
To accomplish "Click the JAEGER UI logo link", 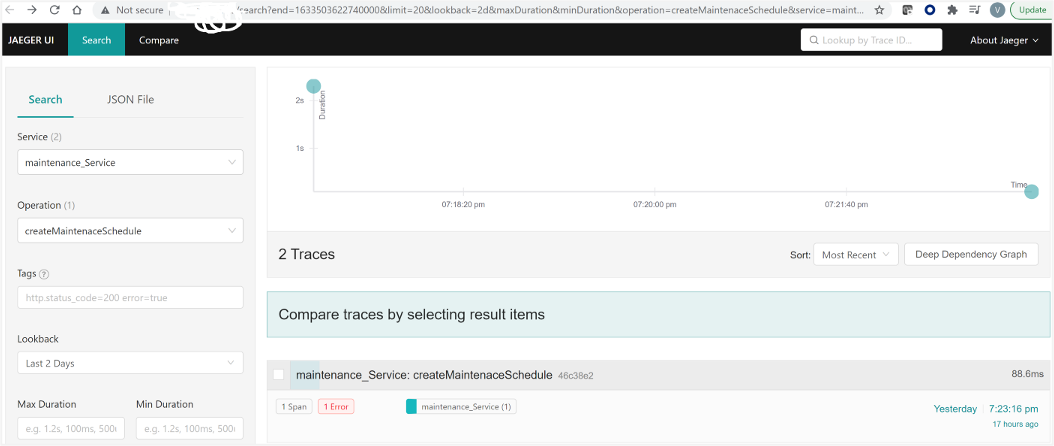I will point(31,40).
